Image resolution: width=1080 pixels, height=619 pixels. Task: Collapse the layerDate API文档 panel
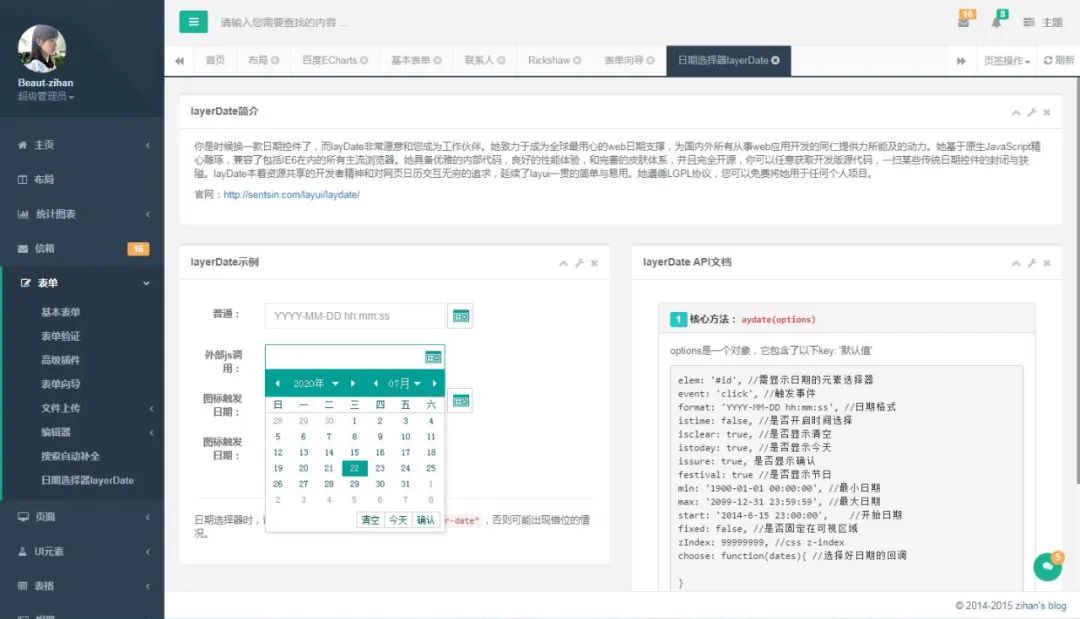click(1016, 263)
